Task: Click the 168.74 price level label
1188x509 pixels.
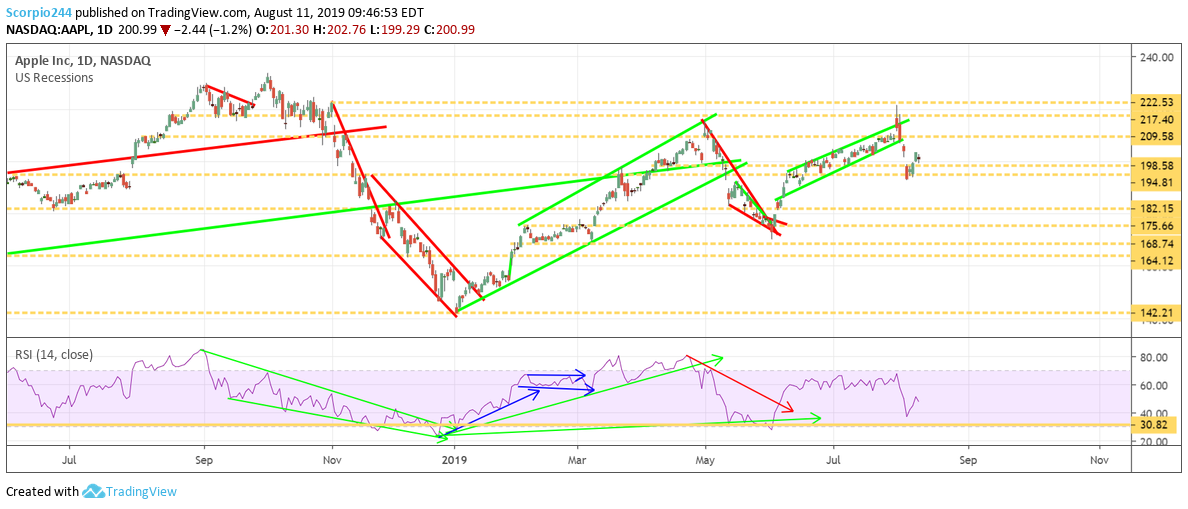Action: point(1155,244)
